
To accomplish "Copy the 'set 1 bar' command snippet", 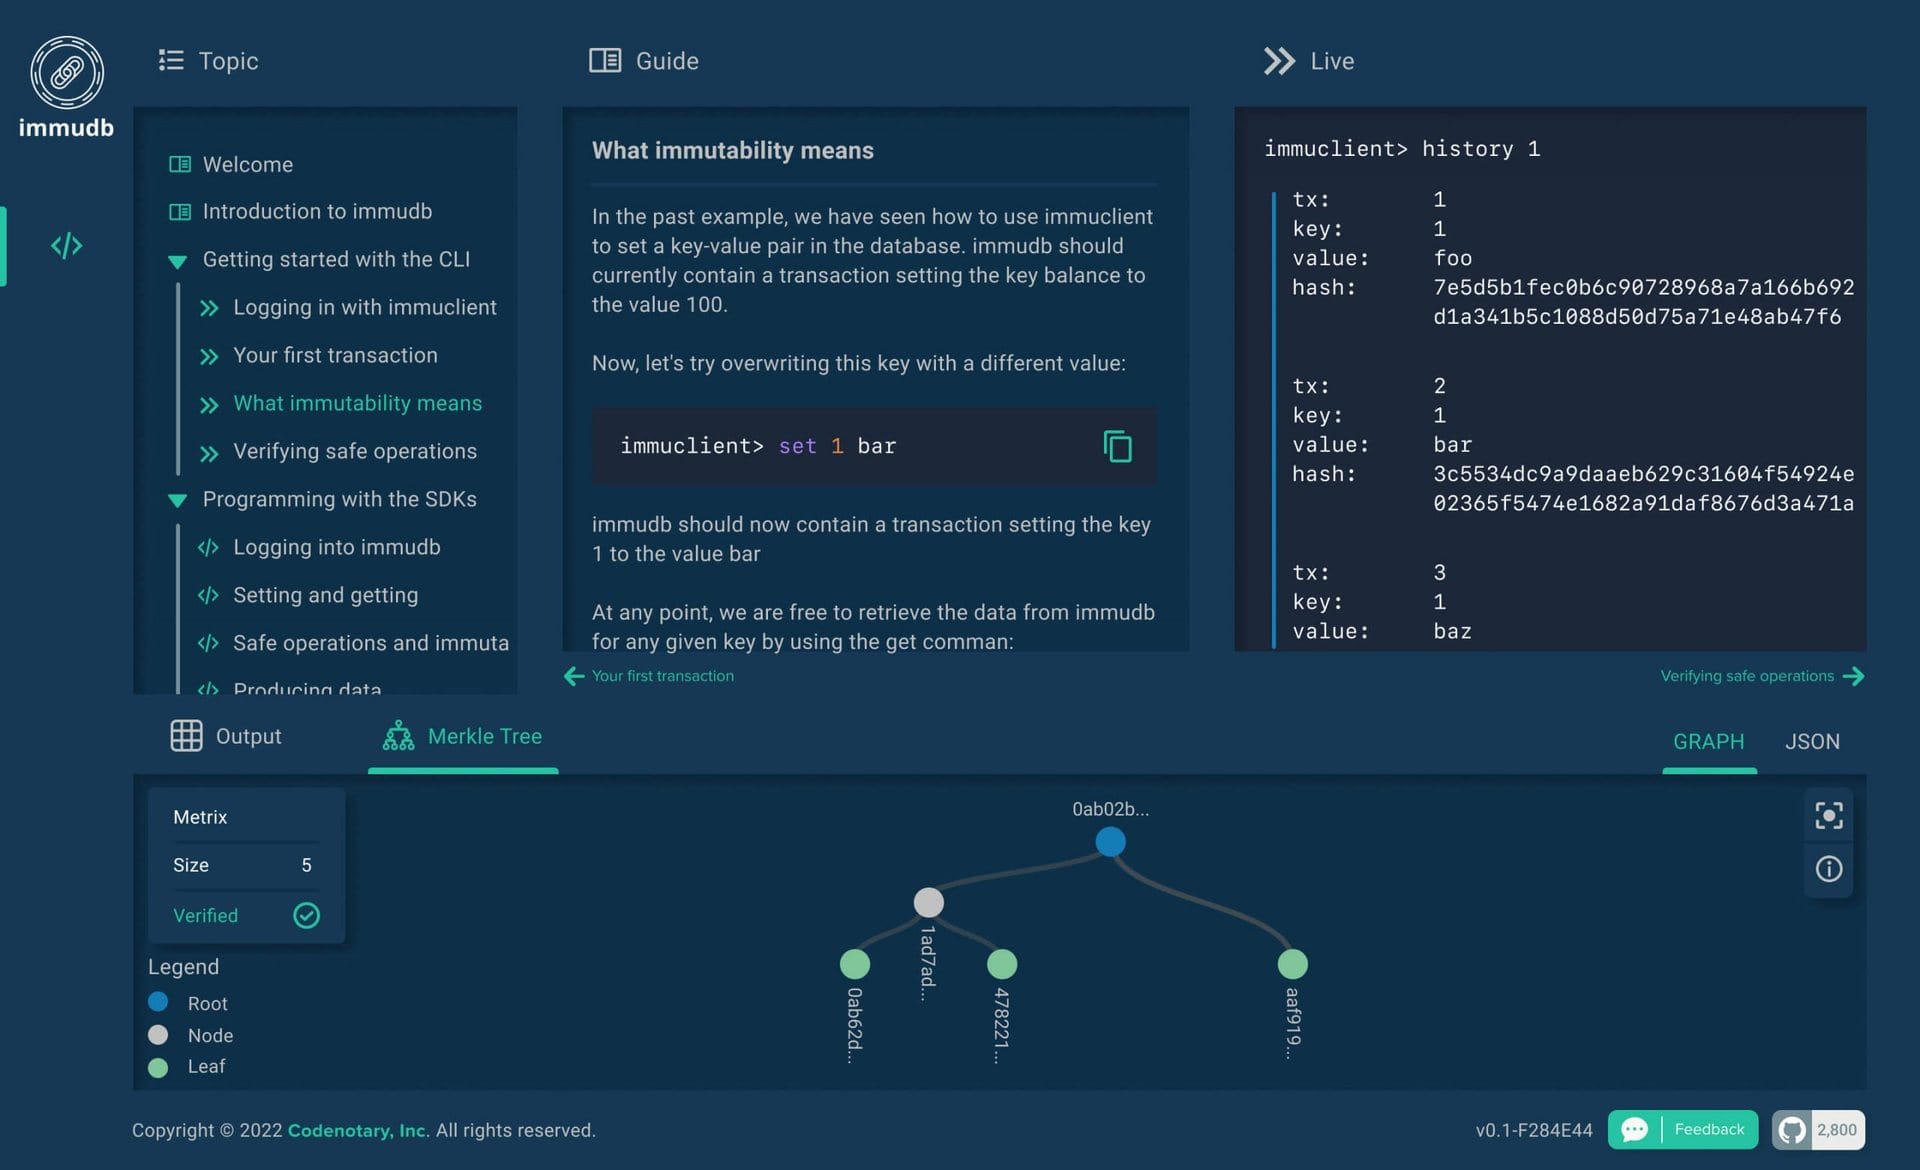I will tap(1117, 447).
